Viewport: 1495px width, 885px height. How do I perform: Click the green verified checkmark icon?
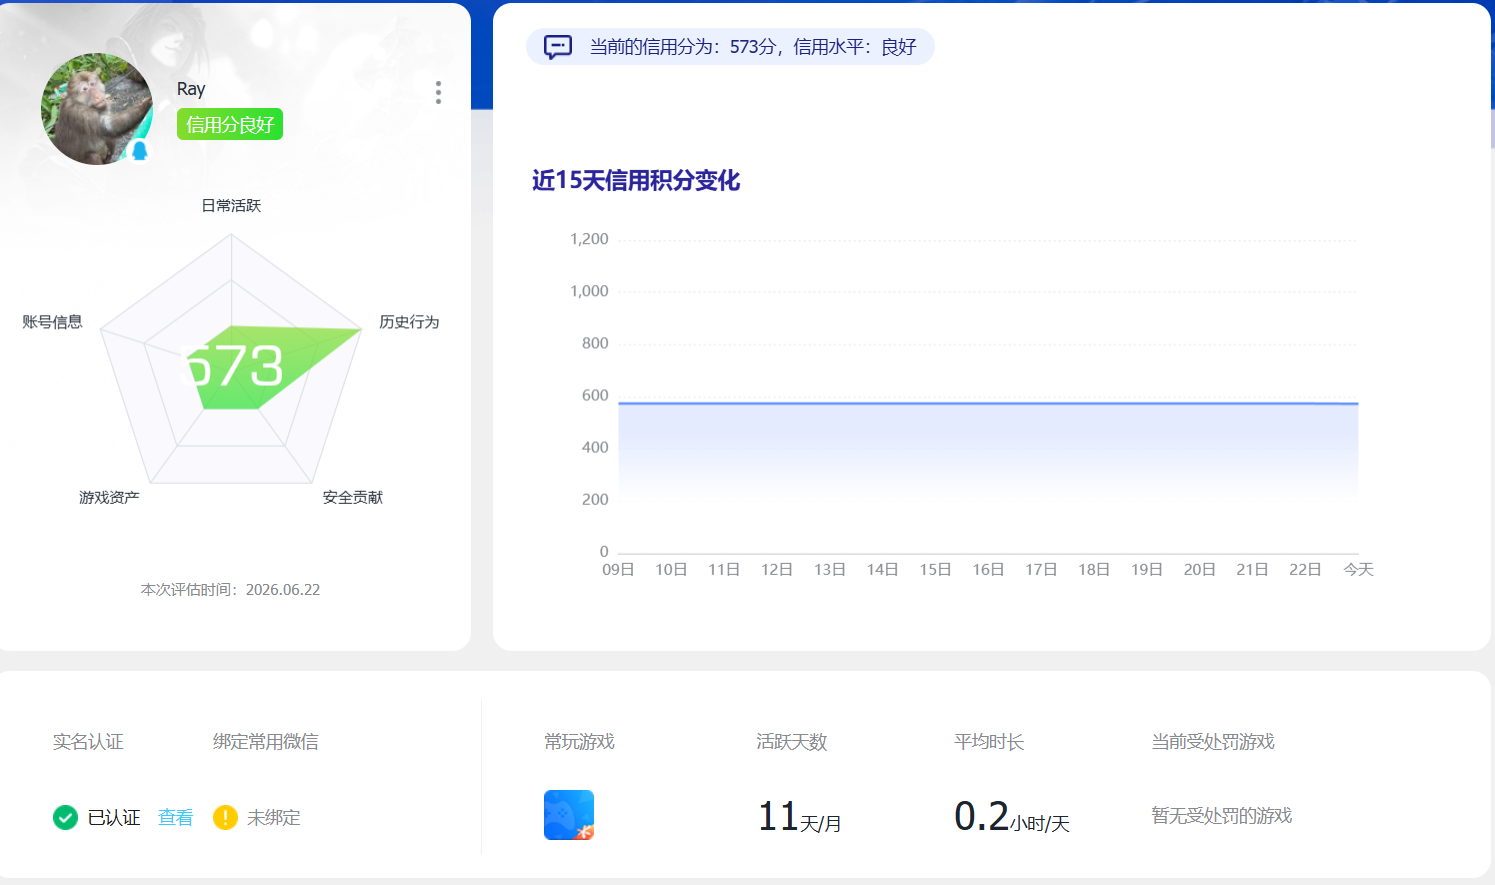[x=65, y=818]
